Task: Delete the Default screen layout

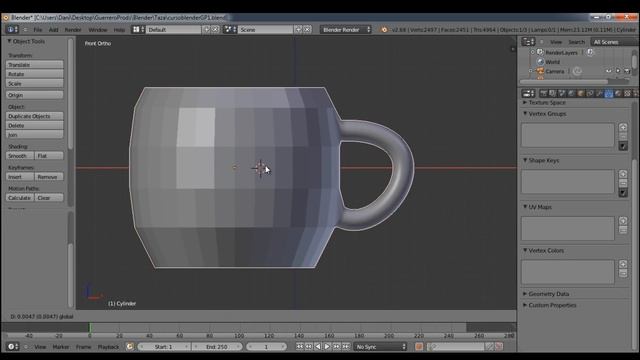Action: point(215,29)
